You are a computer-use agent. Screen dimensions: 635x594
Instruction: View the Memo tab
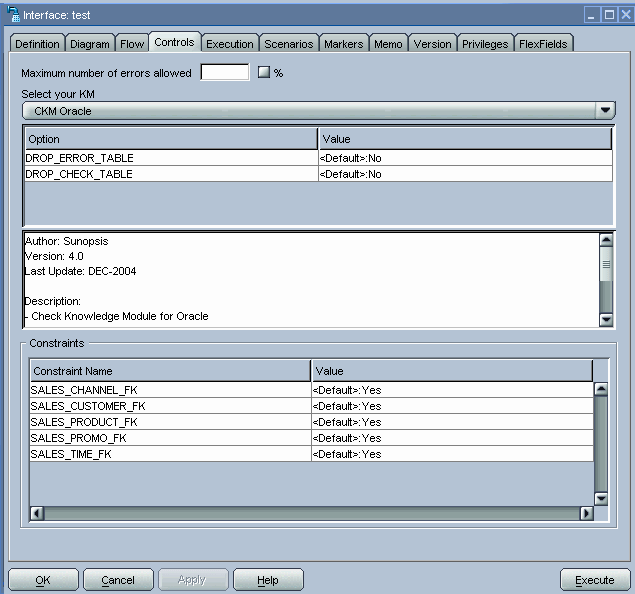click(x=388, y=44)
